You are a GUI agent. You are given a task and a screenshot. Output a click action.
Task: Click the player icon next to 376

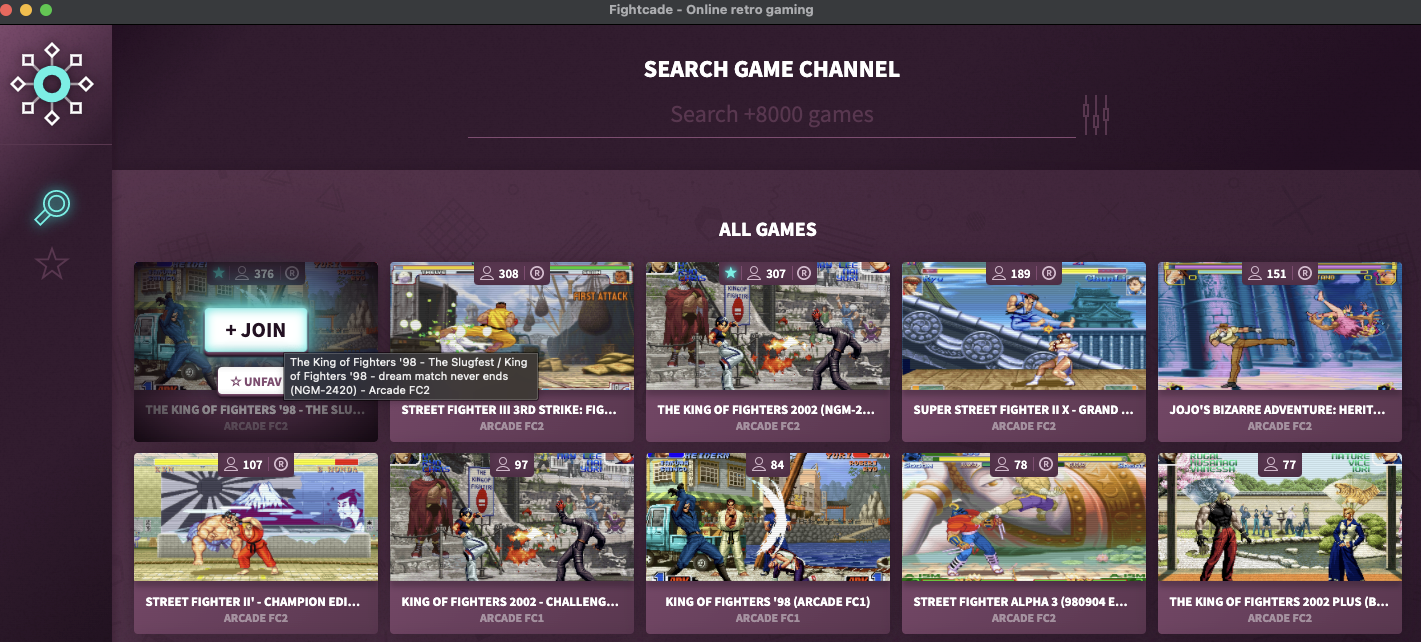(x=243, y=273)
